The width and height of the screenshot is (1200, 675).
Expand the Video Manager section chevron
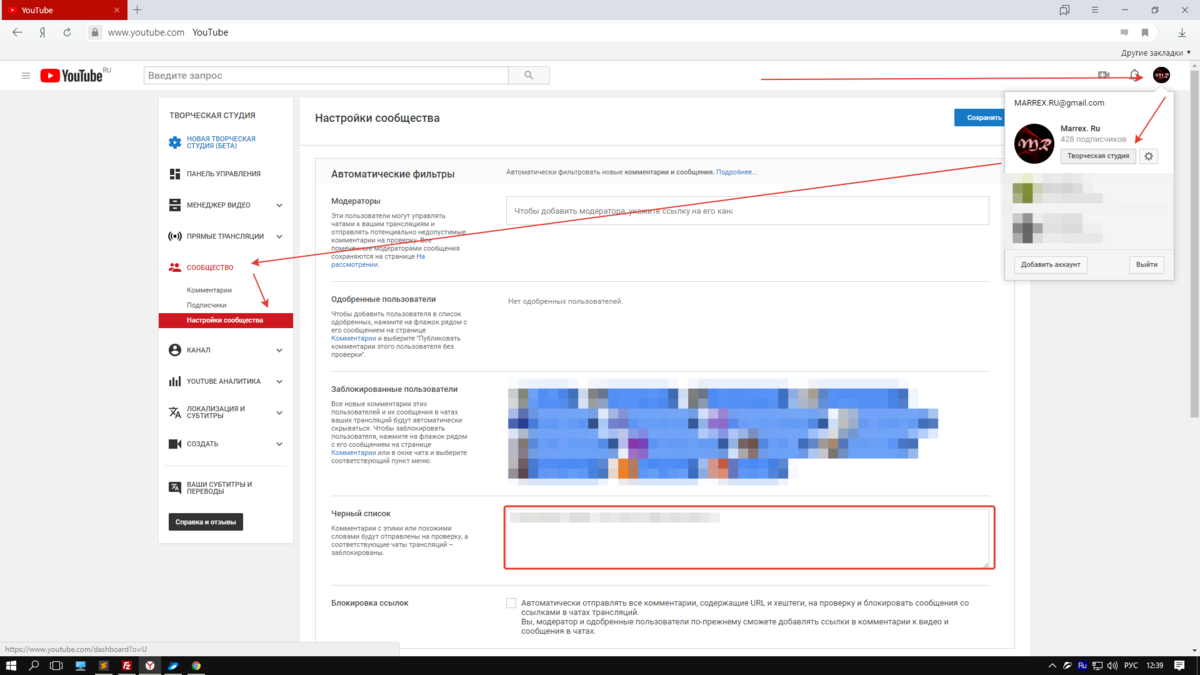click(x=279, y=205)
